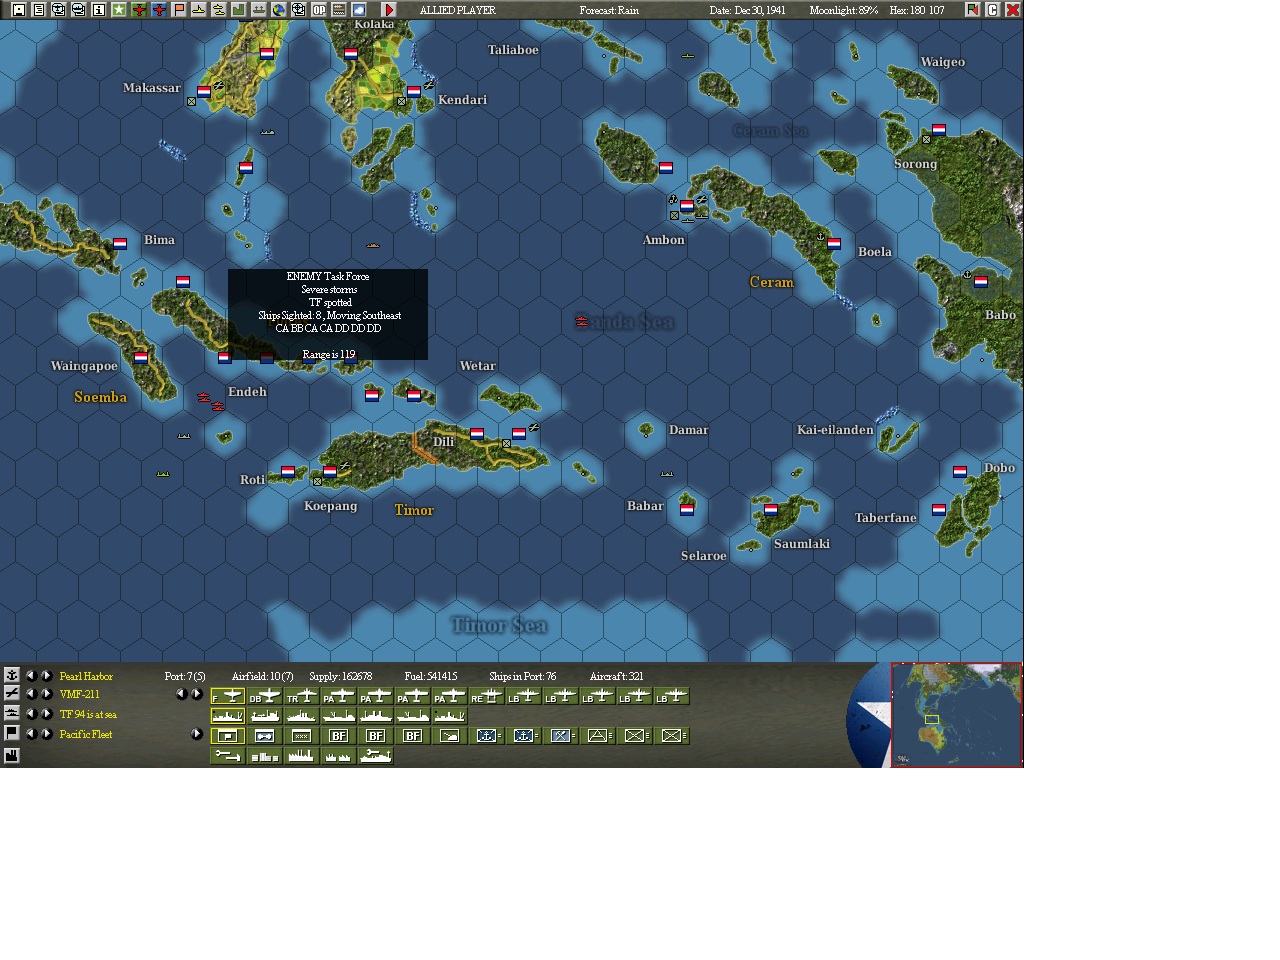
Task: Select the Dutch flag at Makassar
Action: [204, 91]
